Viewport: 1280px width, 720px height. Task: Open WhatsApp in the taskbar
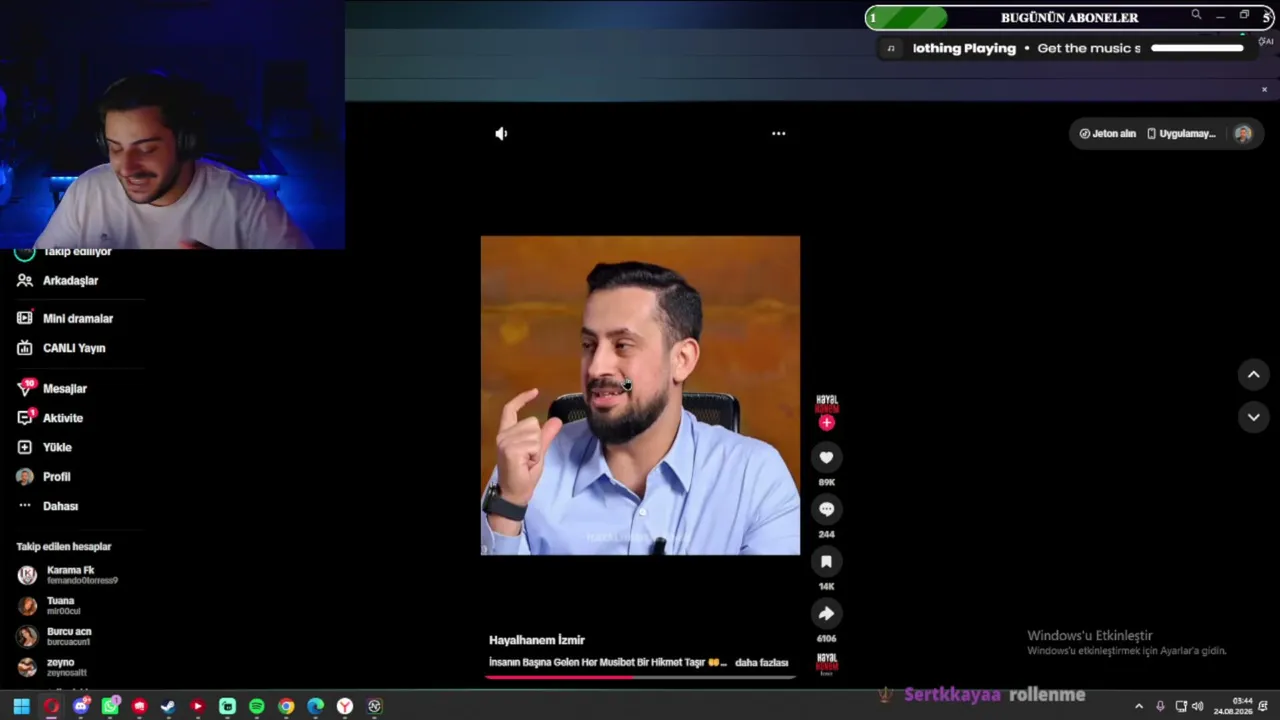click(x=110, y=706)
